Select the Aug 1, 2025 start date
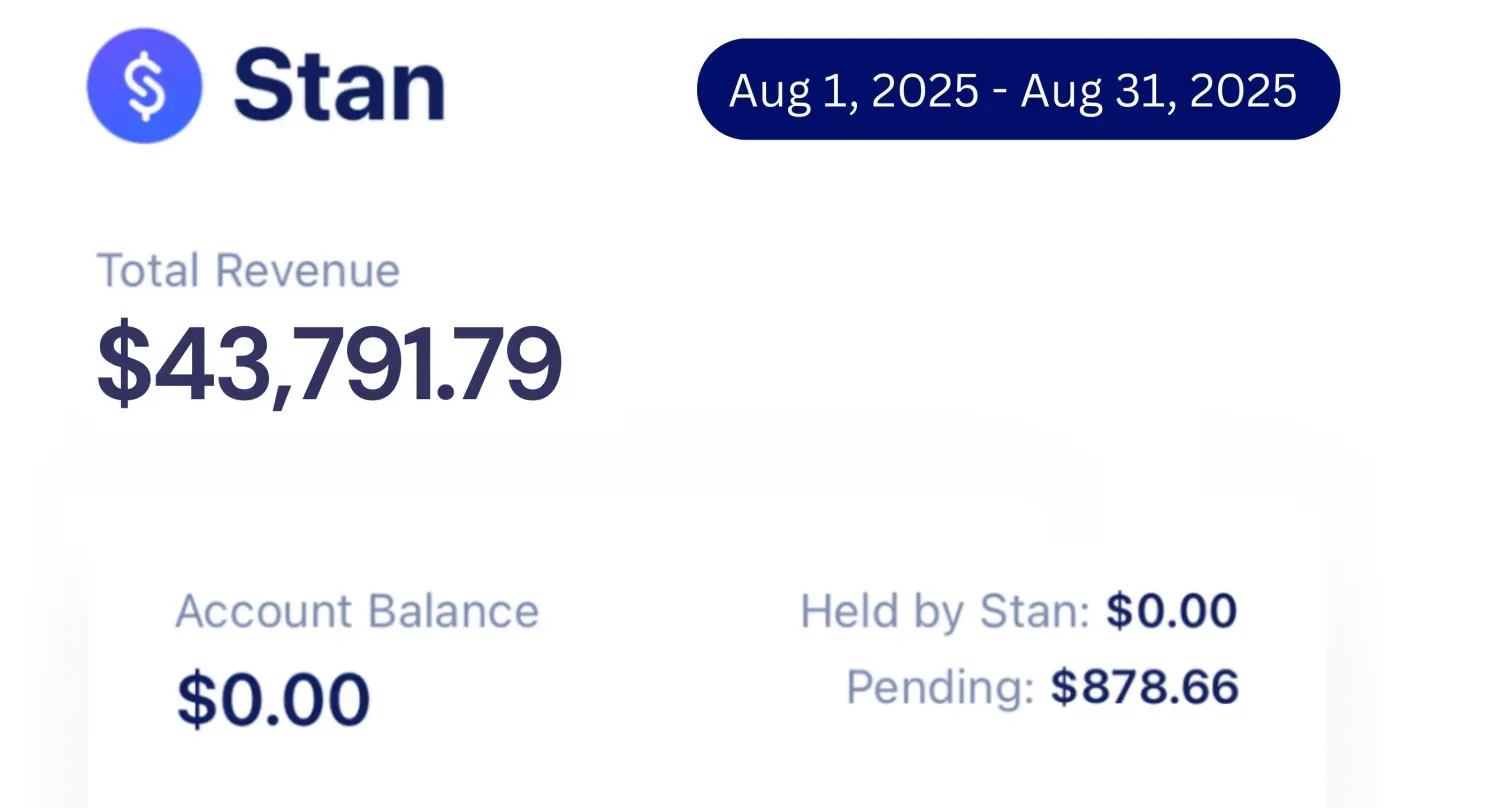1500x808 pixels. [853, 91]
